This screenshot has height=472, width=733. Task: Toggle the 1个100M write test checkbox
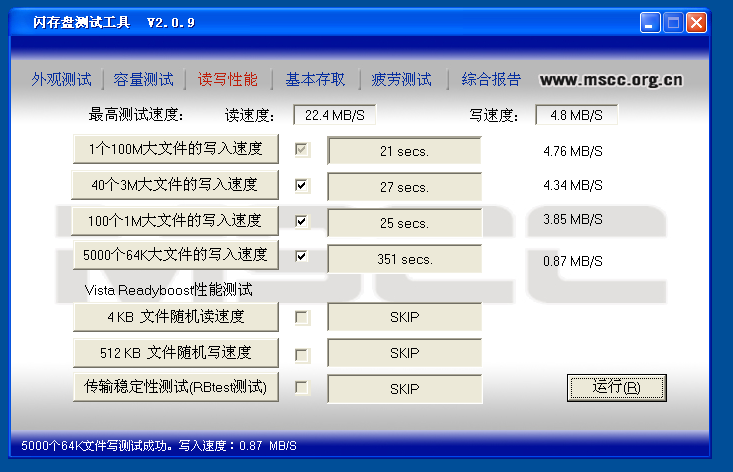[302, 150]
